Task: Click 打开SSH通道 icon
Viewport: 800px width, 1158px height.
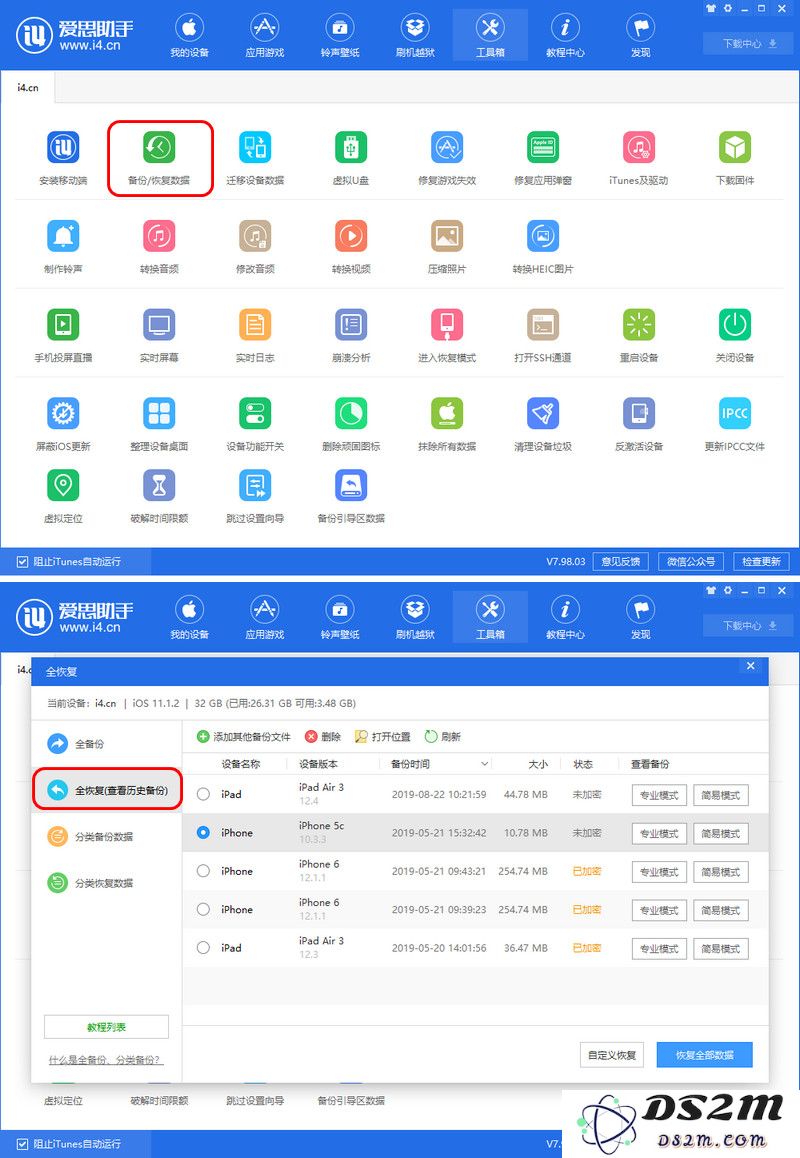Action: click(543, 325)
